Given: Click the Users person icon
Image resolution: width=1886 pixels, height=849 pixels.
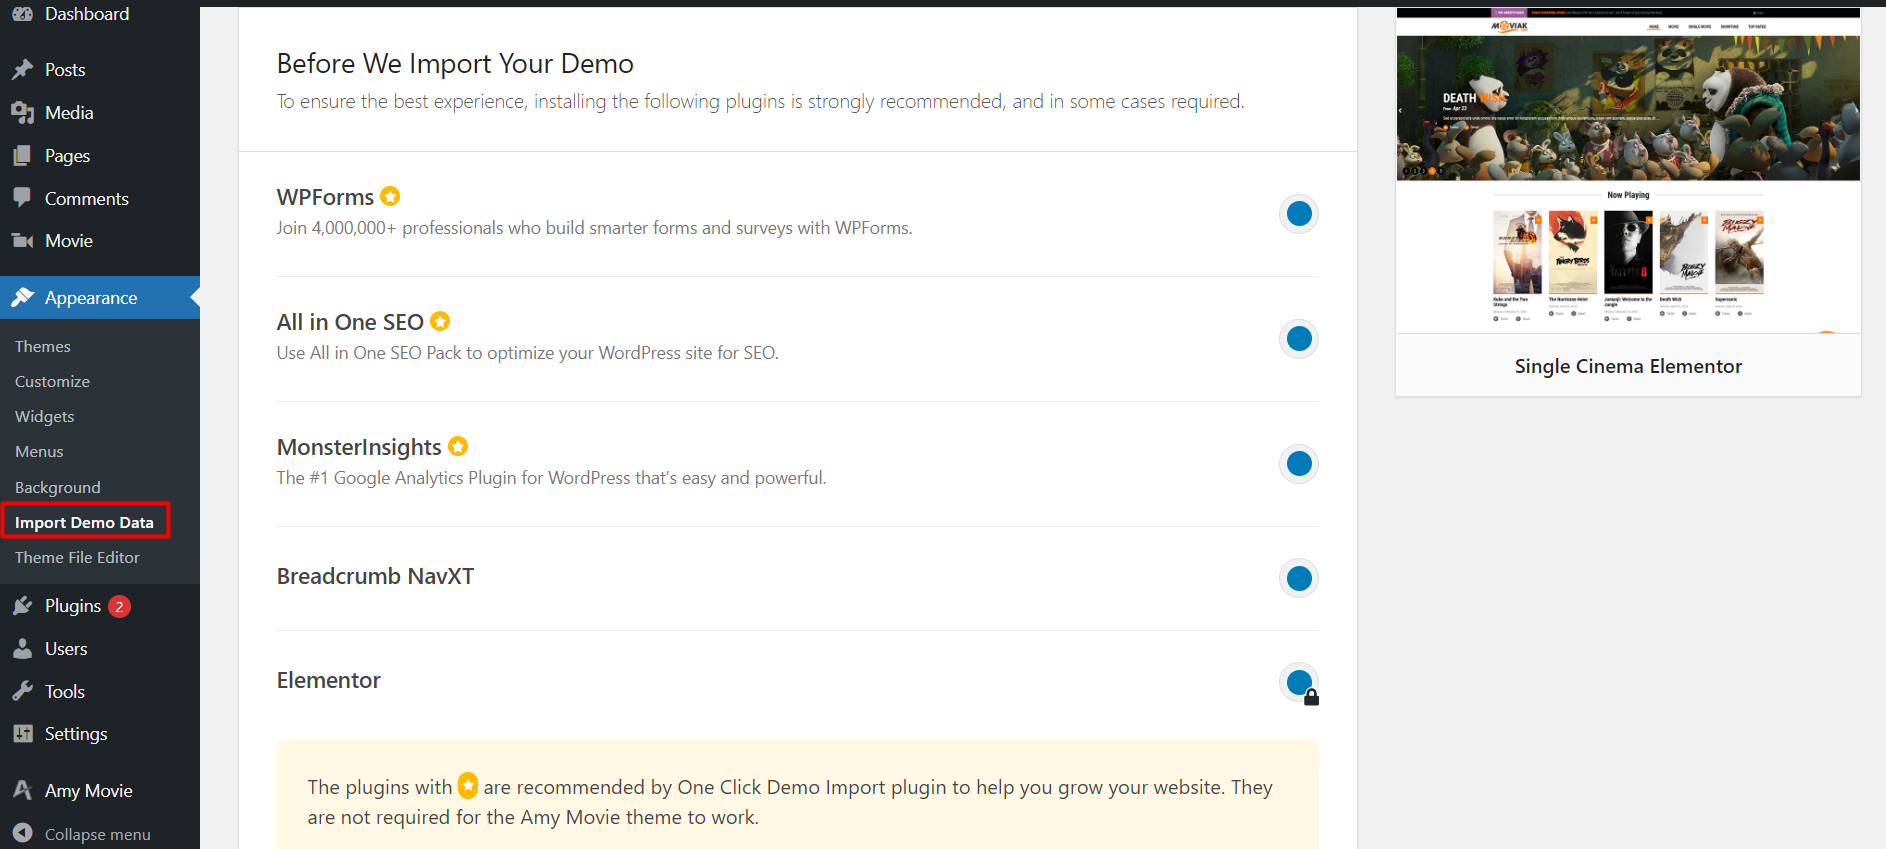Looking at the screenshot, I should coord(22,648).
